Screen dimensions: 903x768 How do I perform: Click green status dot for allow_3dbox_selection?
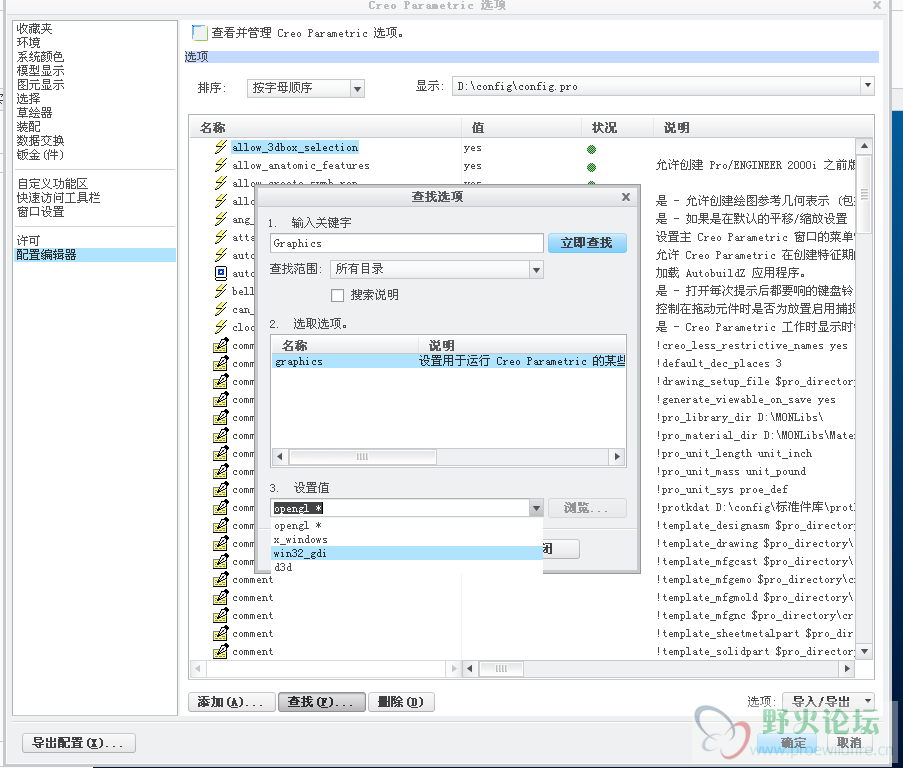[x=591, y=150]
